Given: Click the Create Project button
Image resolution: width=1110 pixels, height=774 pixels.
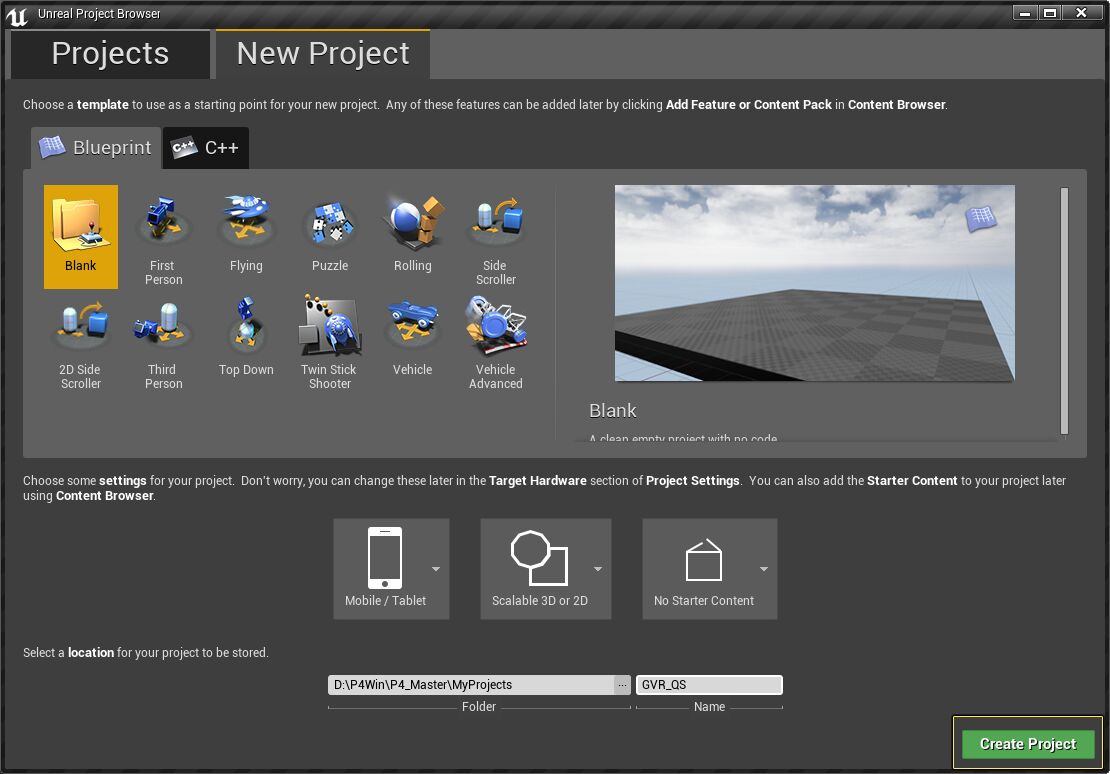Looking at the screenshot, I should tap(1028, 743).
